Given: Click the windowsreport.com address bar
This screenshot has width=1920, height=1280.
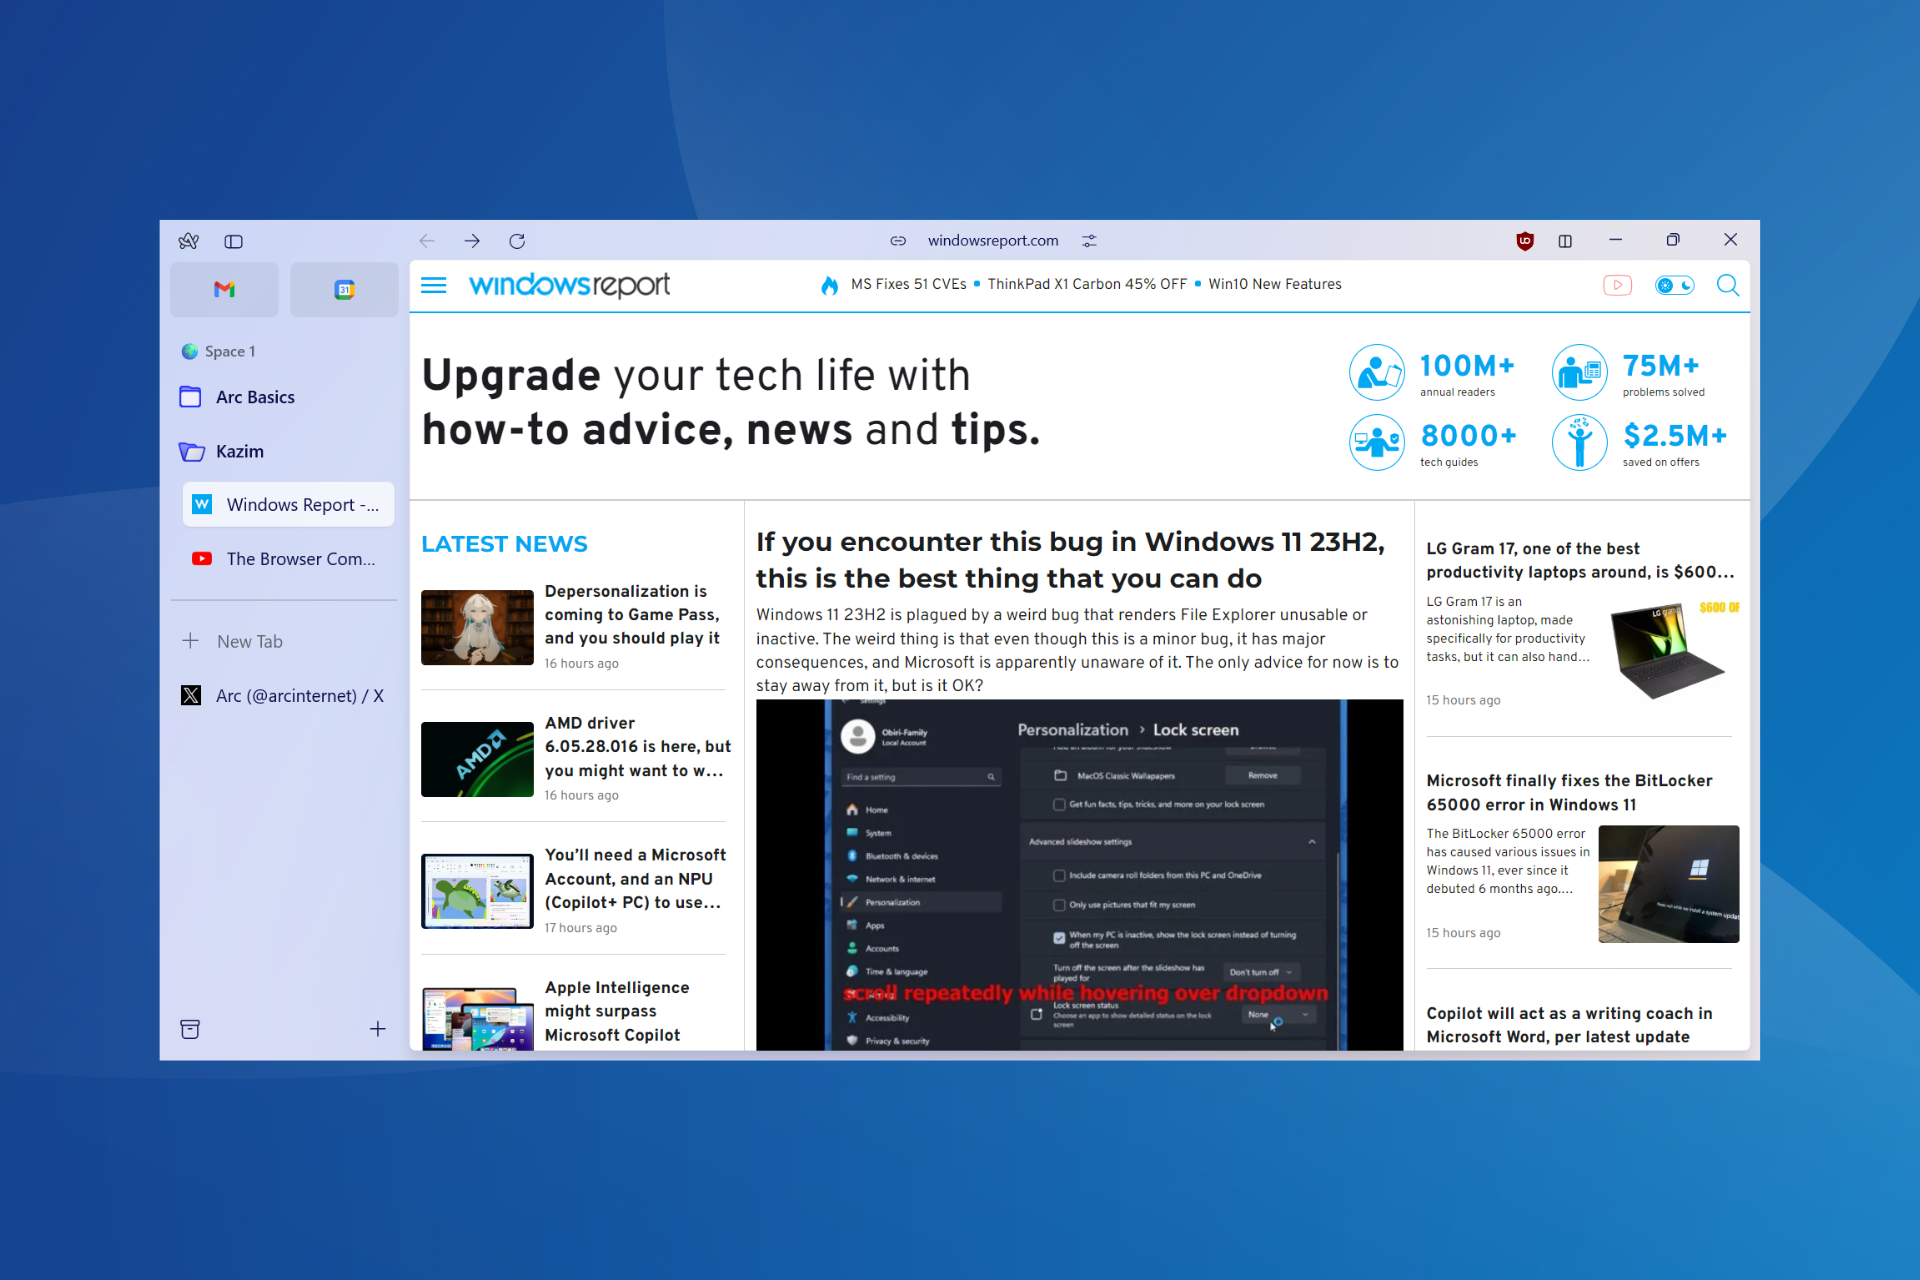Looking at the screenshot, I should click(993, 241).
